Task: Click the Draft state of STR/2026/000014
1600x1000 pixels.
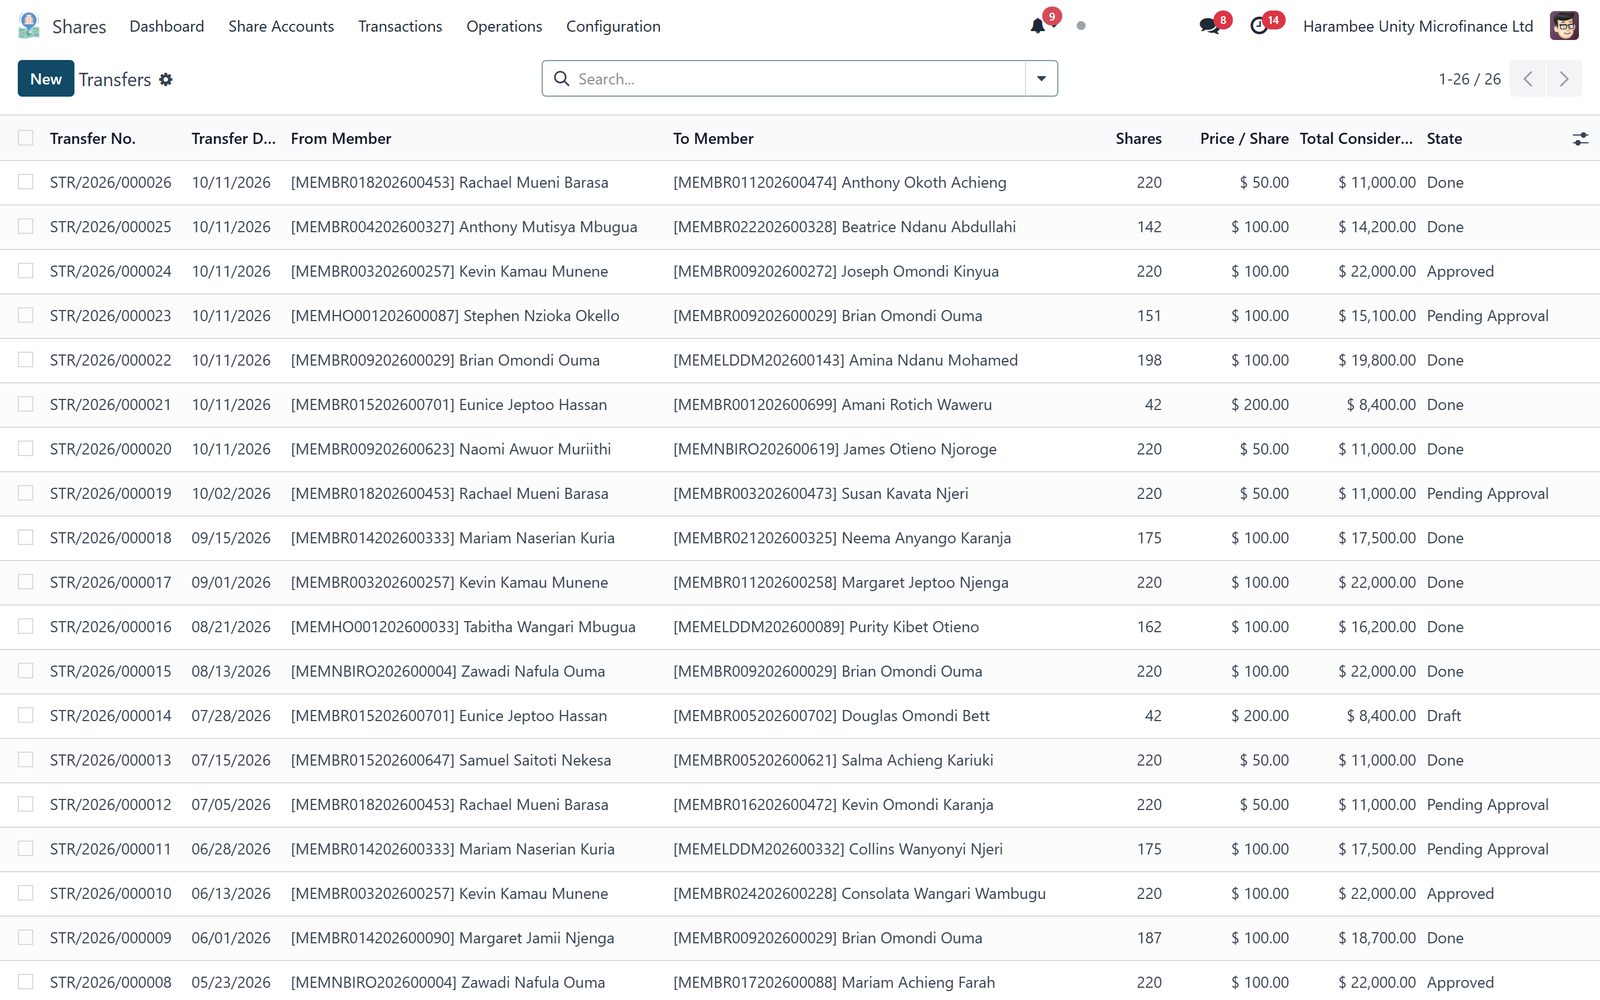Action: [x=1444, y=716]
